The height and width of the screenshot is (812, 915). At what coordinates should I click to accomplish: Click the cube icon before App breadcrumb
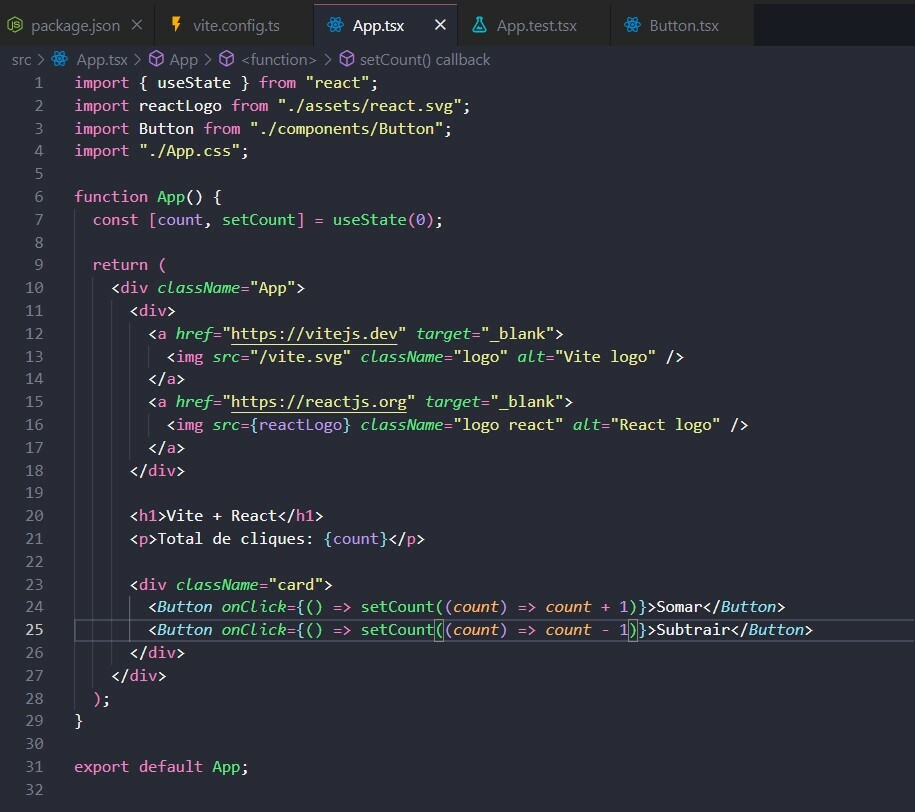click(x=156, y=59)
